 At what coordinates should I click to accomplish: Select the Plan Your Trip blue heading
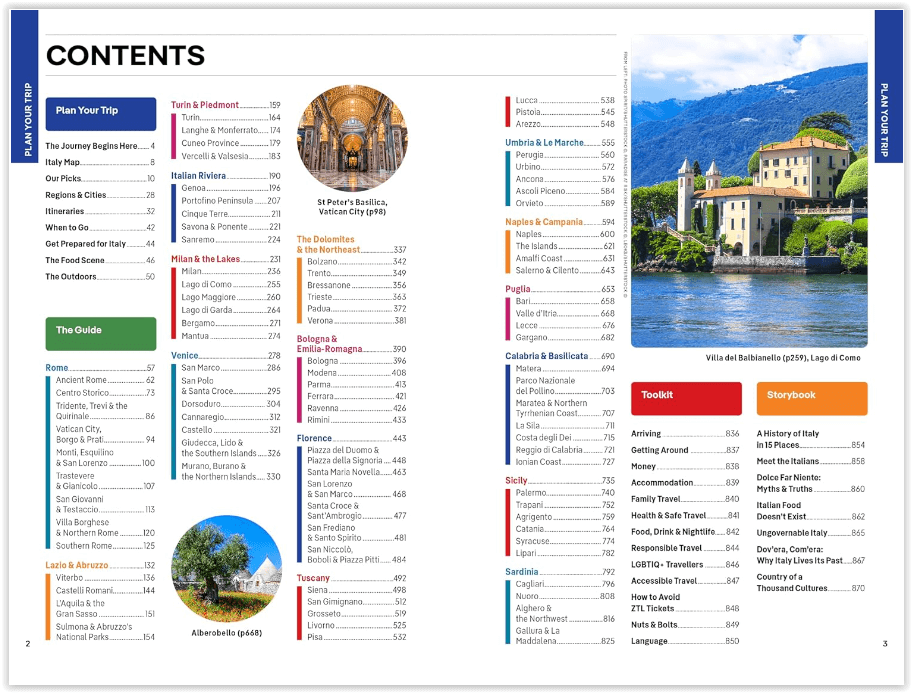click(100, 112)
